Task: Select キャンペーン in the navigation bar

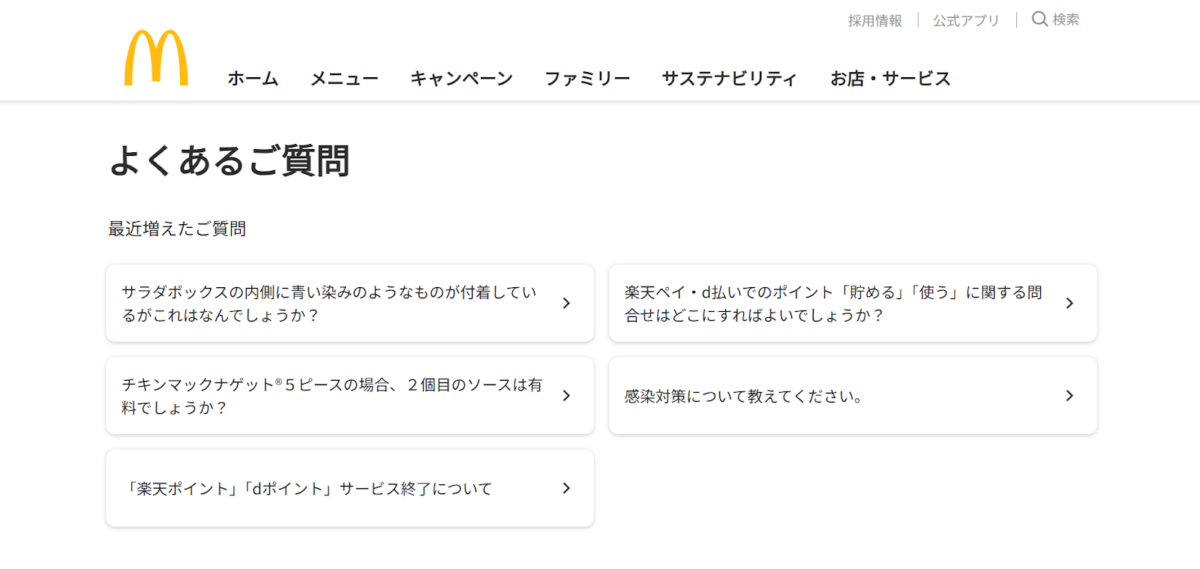Action: (x=461, y=79)
